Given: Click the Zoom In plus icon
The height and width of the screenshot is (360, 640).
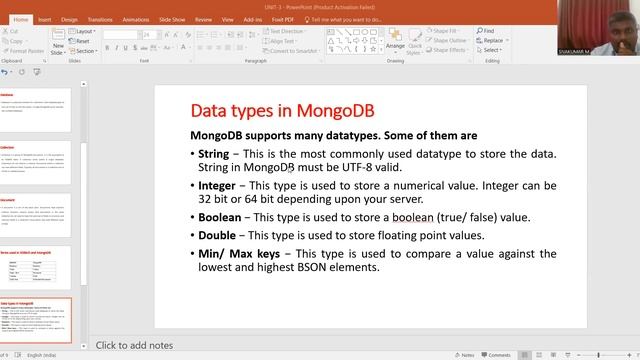Looking at the screenshot, I should point(629,355).
